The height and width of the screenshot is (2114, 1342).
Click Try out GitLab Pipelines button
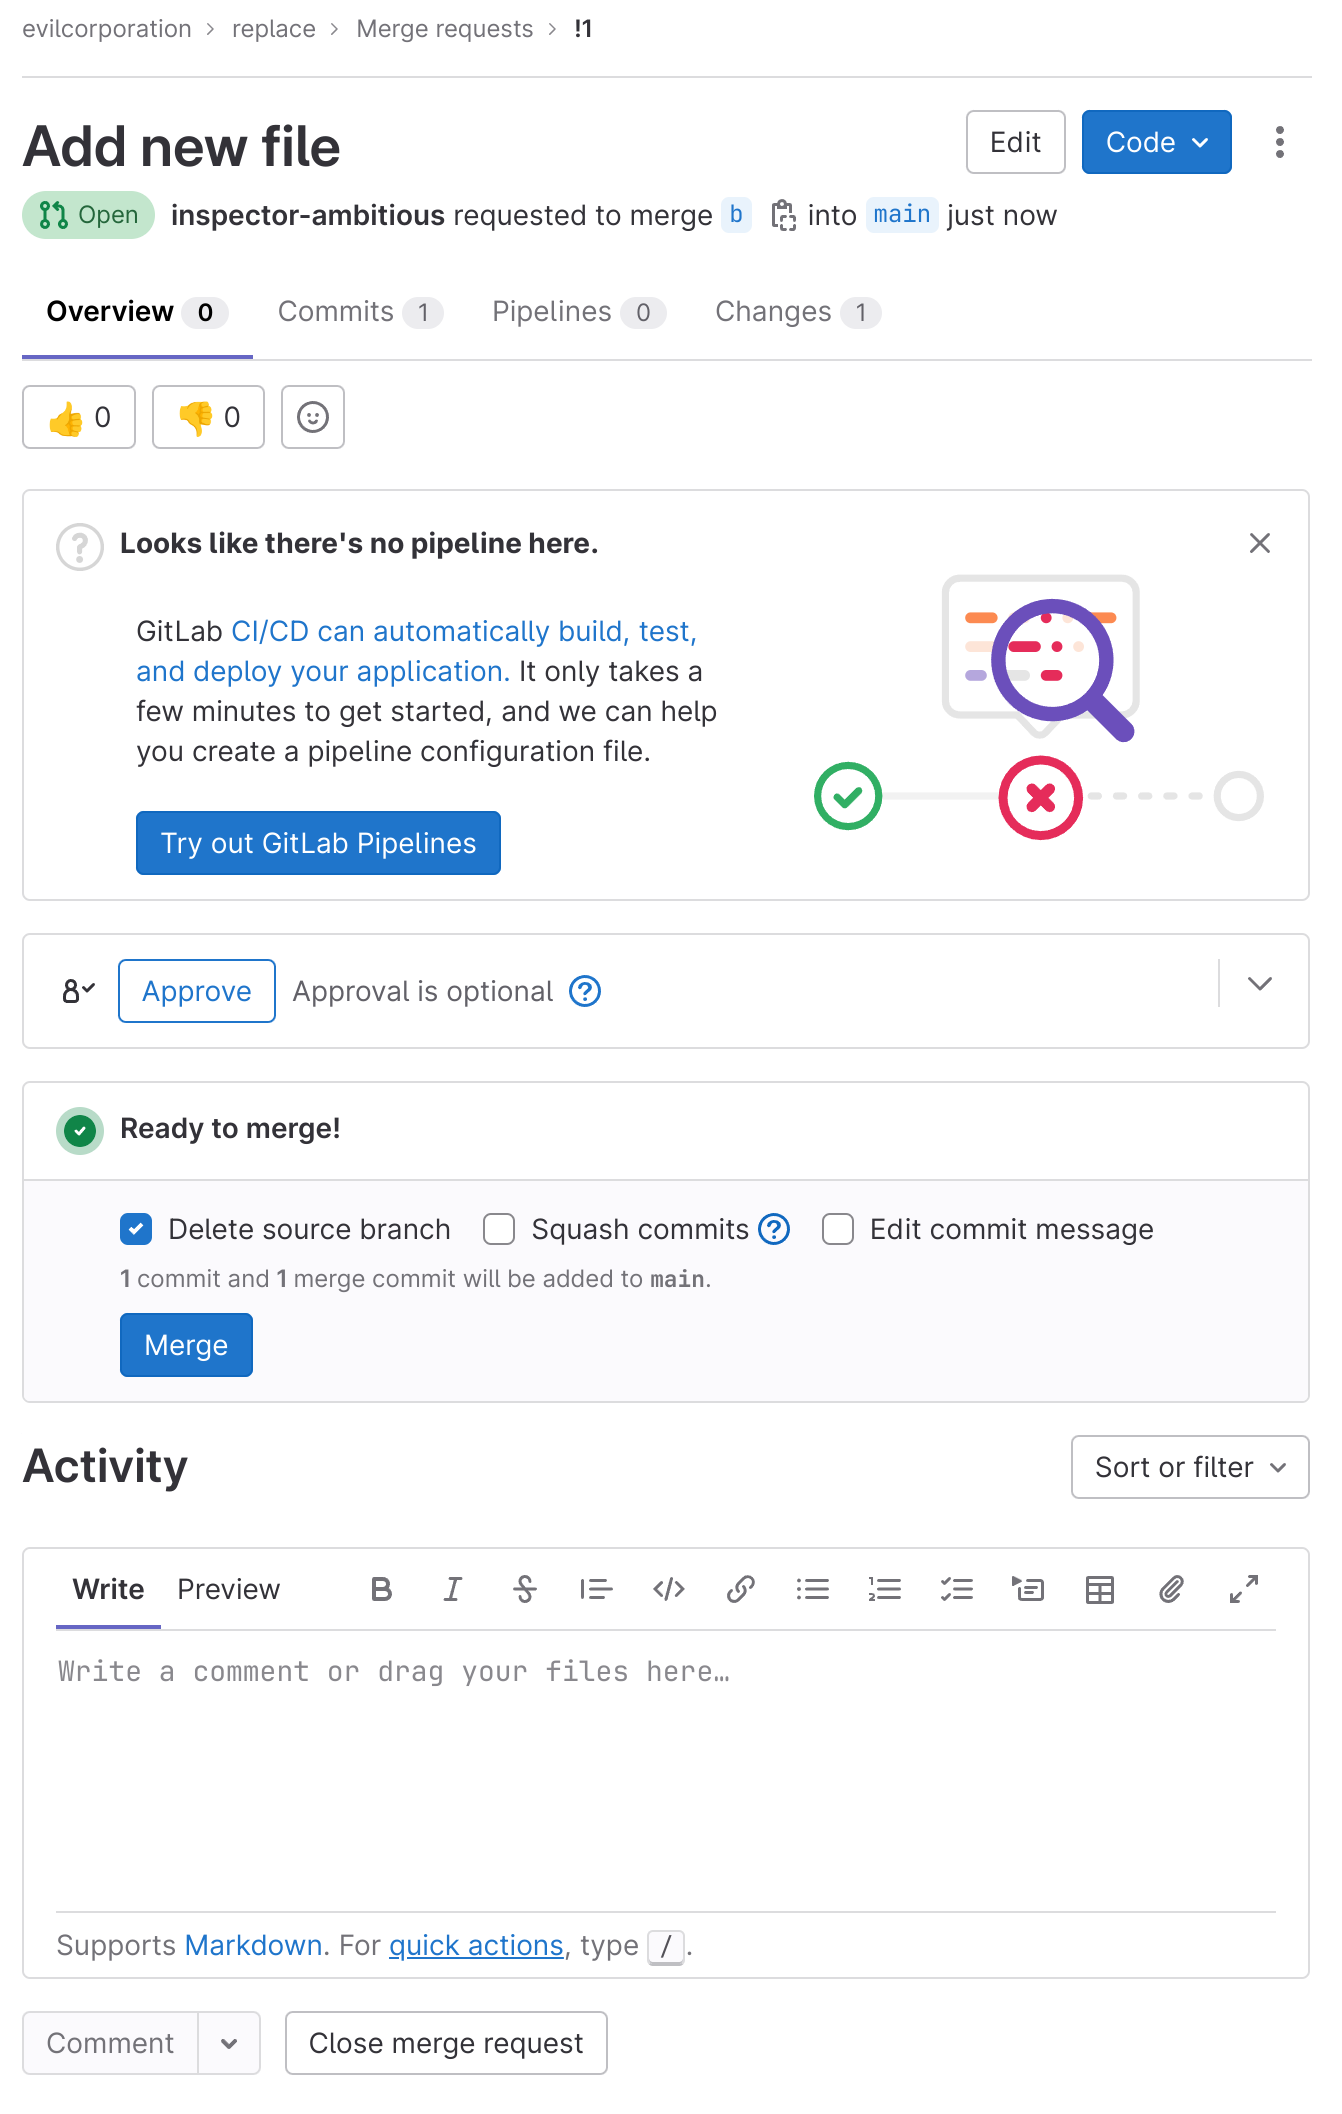318,843
